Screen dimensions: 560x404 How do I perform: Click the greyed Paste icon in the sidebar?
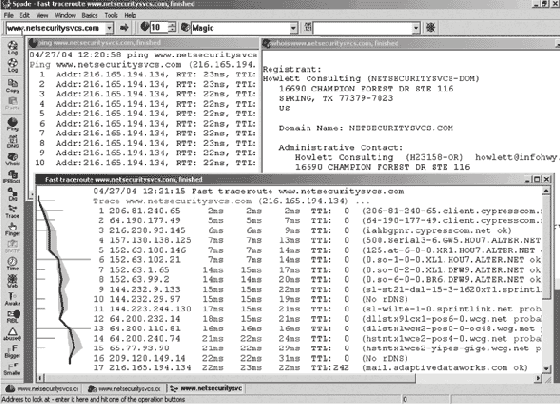12,103
